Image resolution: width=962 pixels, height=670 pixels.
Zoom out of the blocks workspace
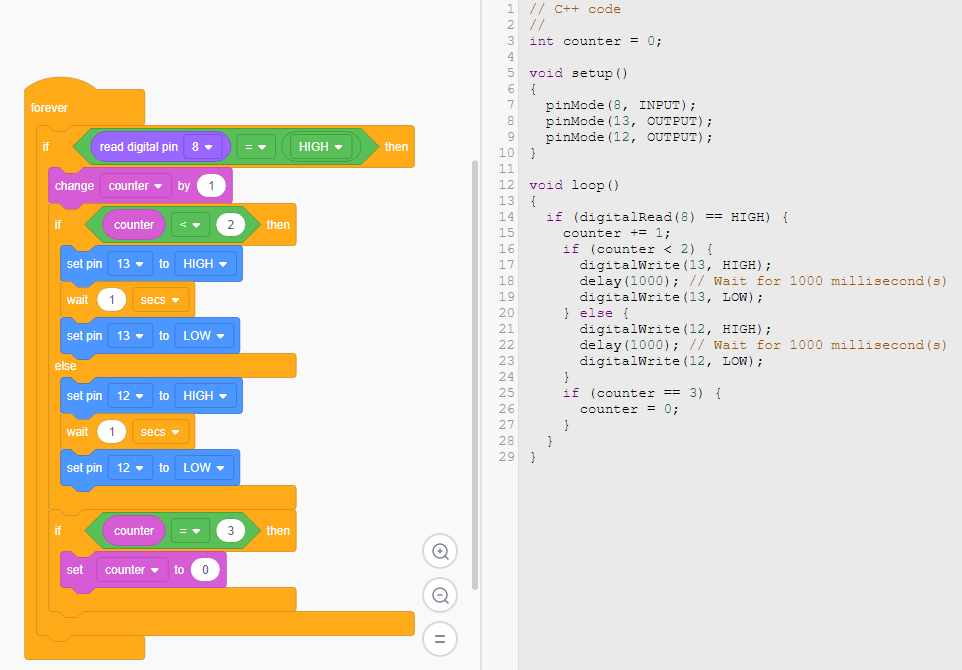[440, 595]
